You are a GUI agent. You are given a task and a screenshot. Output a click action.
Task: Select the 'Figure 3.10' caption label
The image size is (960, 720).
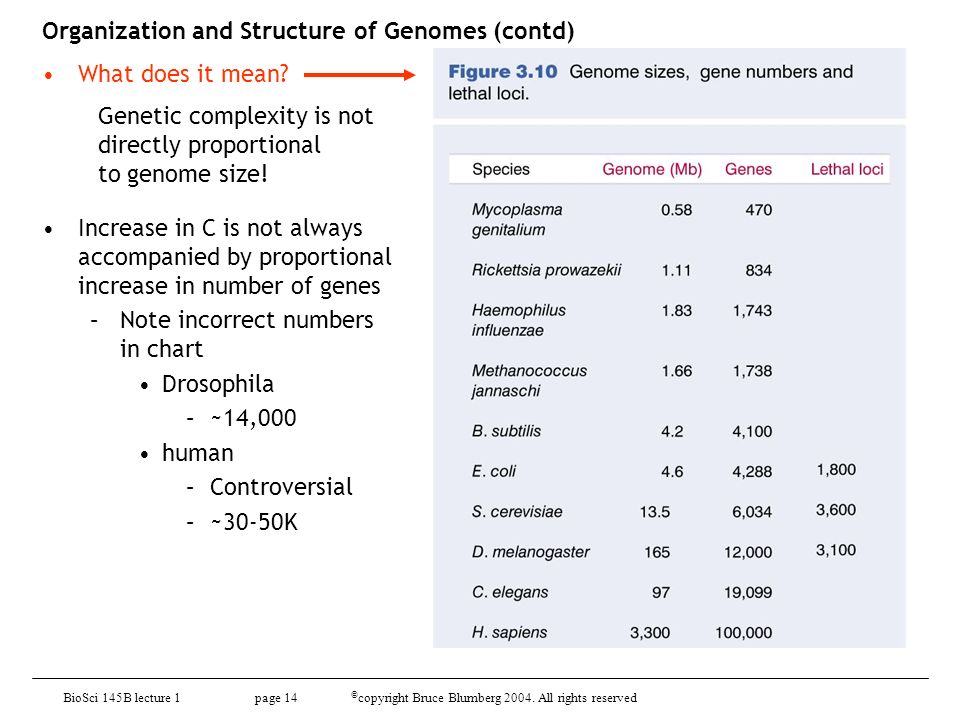[503, 72]
